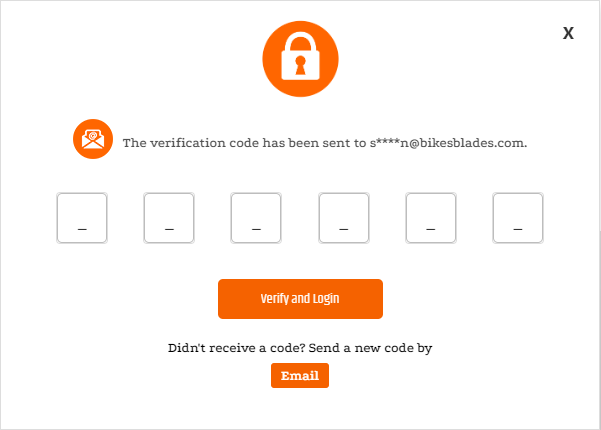Click the underscore placeholder in the first box

(x=82, y=229)
